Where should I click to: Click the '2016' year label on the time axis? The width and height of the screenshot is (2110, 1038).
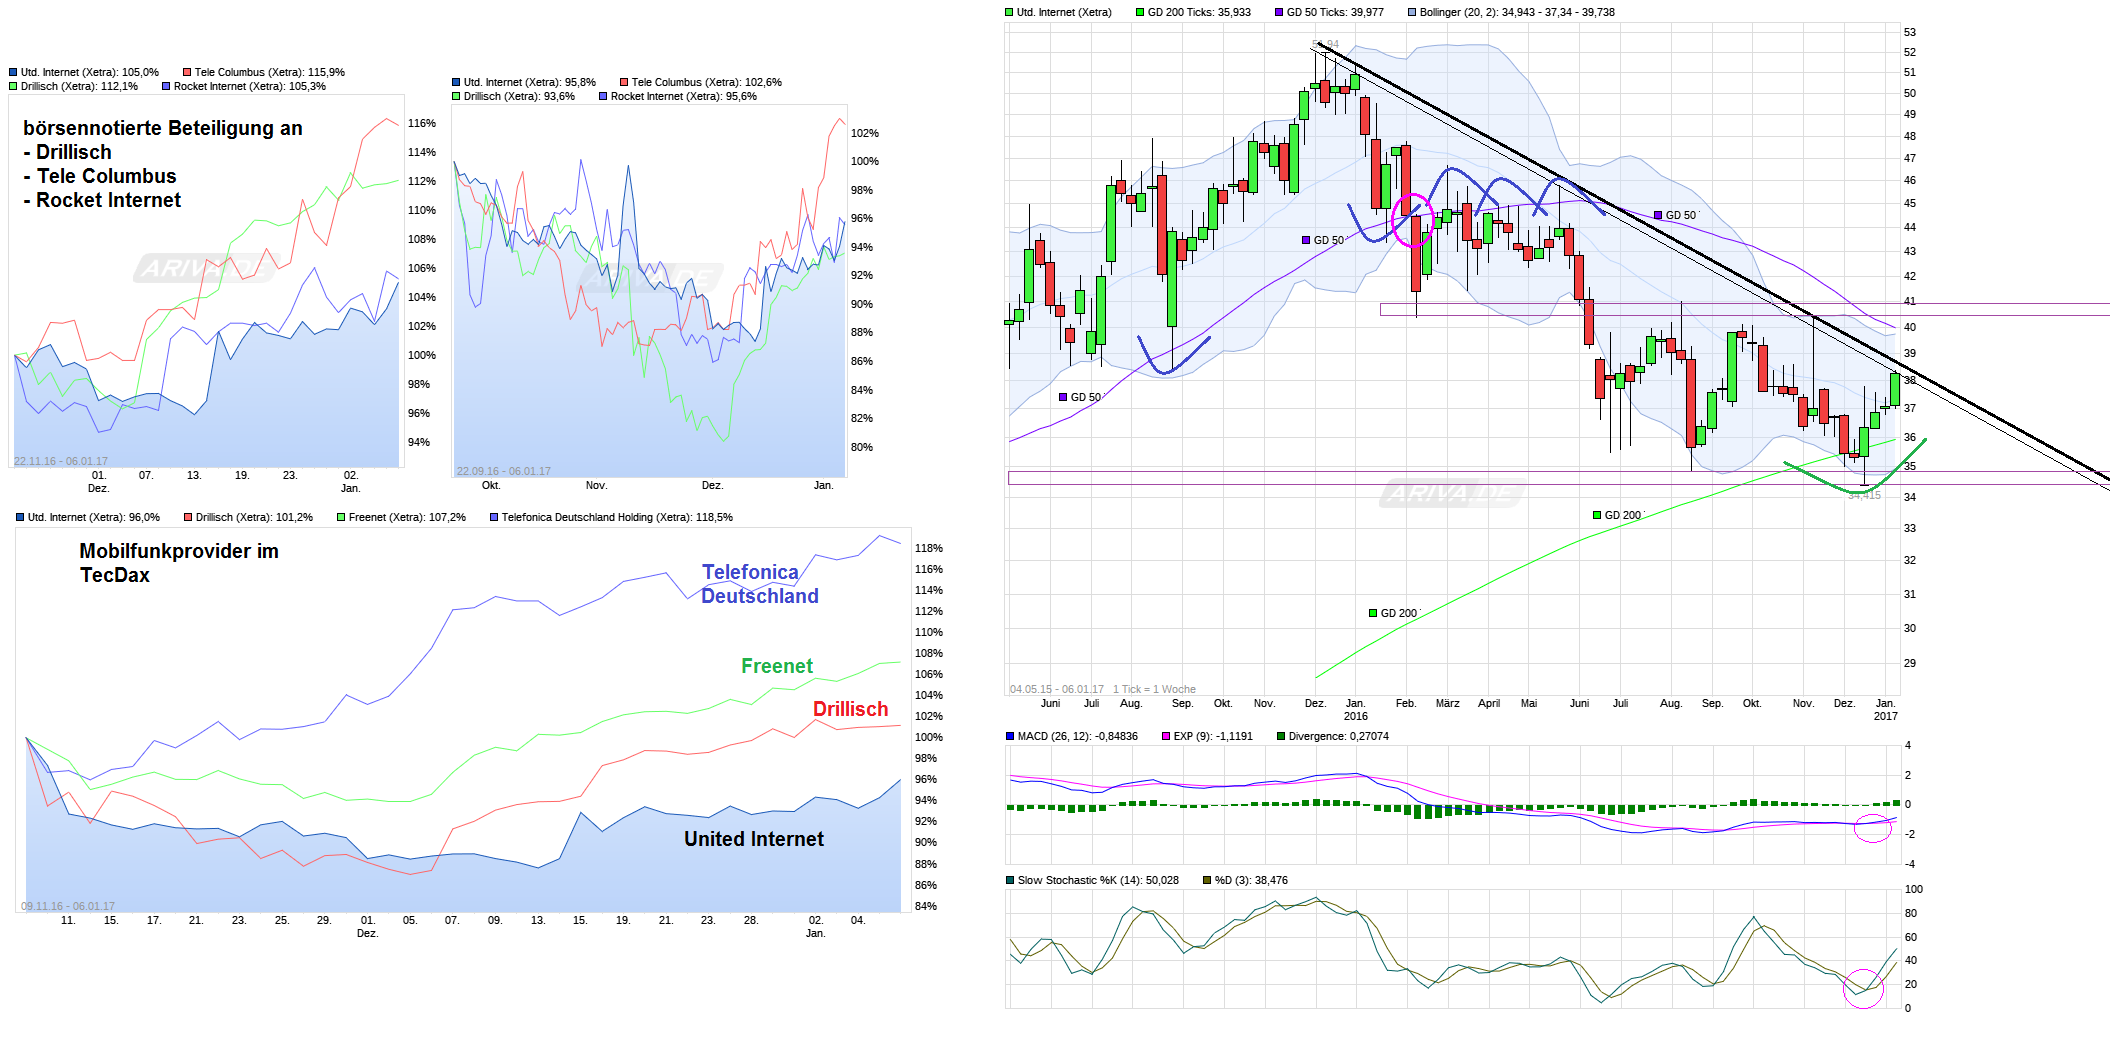[1356, 717]
